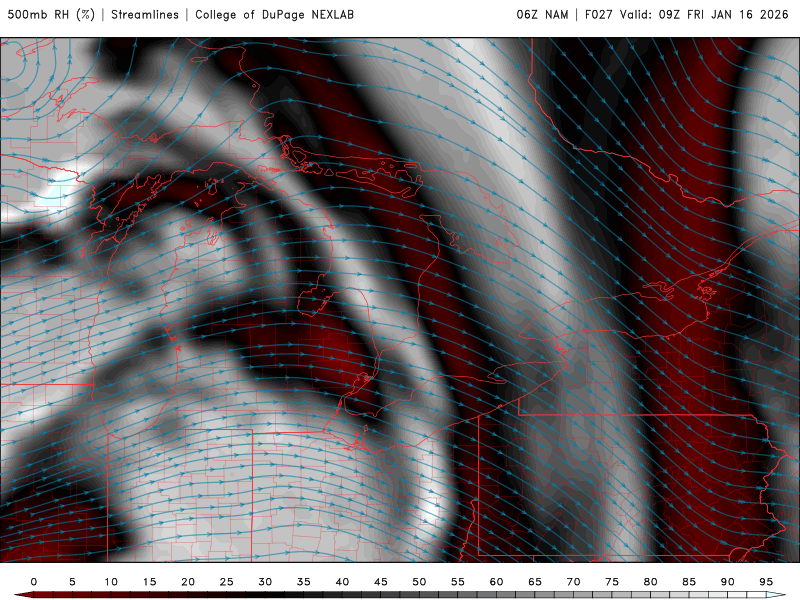Screen dimensions: 800x600
Task: Select the colorbar label "10"
Action: (111, 582)
